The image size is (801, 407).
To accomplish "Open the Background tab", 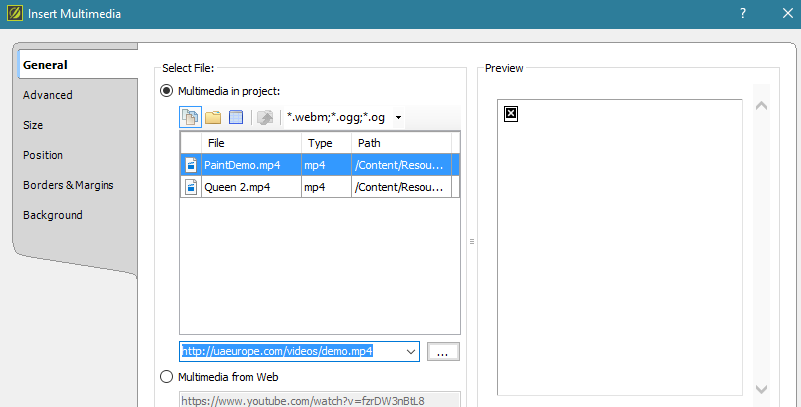I will 53,215.
